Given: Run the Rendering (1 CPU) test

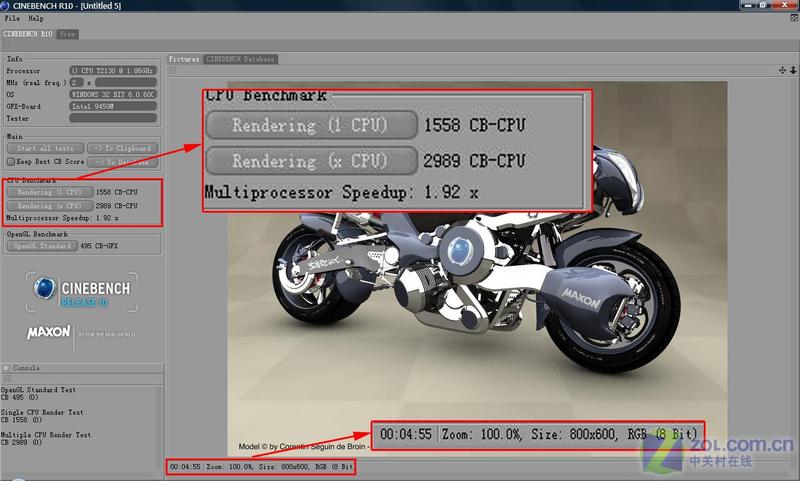Looking at the screenshot, I should (50, 192).
